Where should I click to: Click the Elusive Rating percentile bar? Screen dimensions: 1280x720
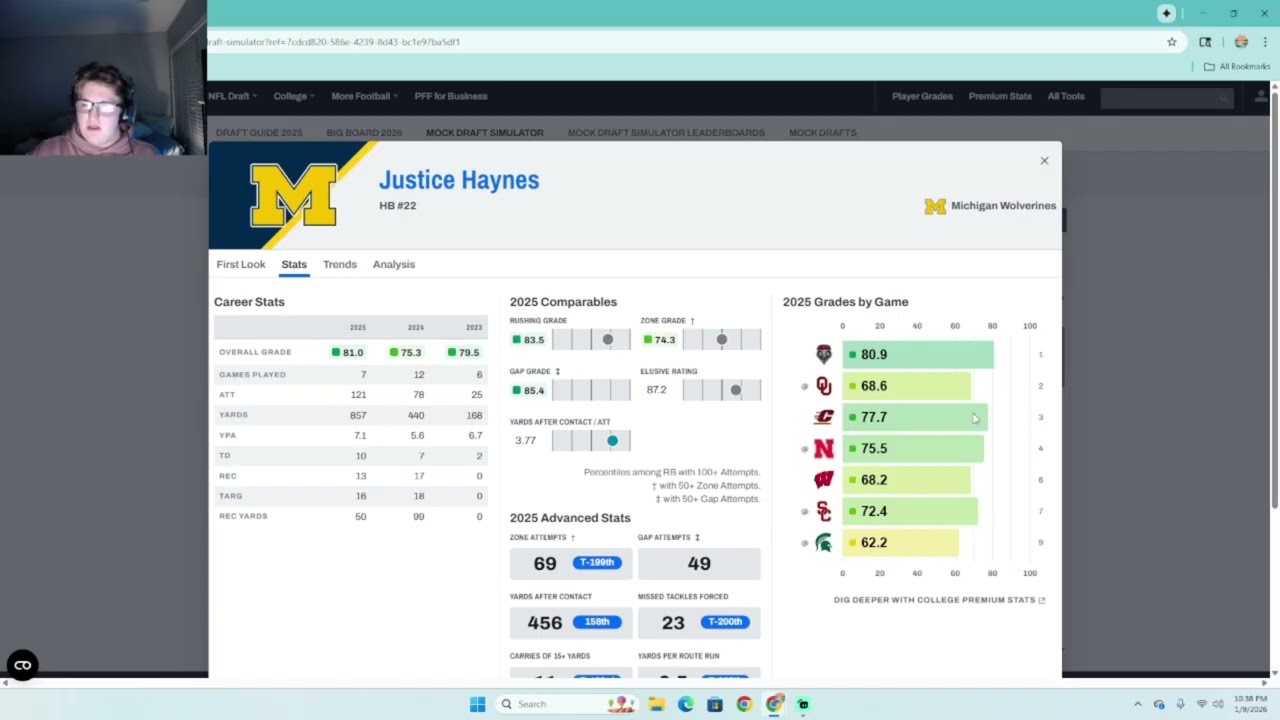pos(721,390)
